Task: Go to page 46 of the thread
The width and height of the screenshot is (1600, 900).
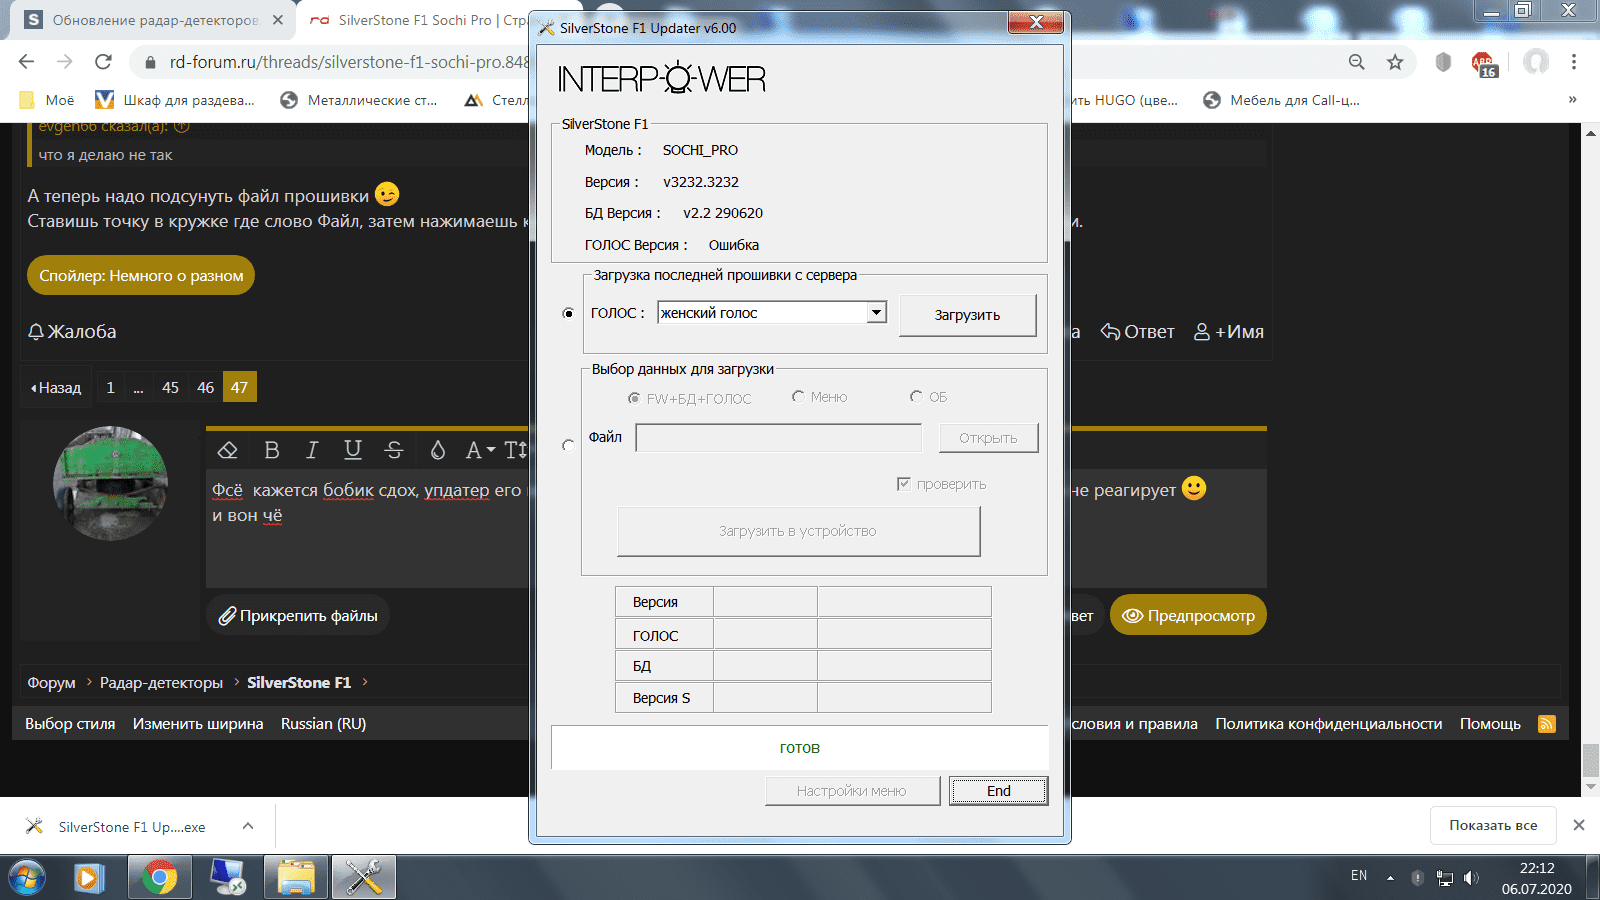Action: click(x=205, y=387)
